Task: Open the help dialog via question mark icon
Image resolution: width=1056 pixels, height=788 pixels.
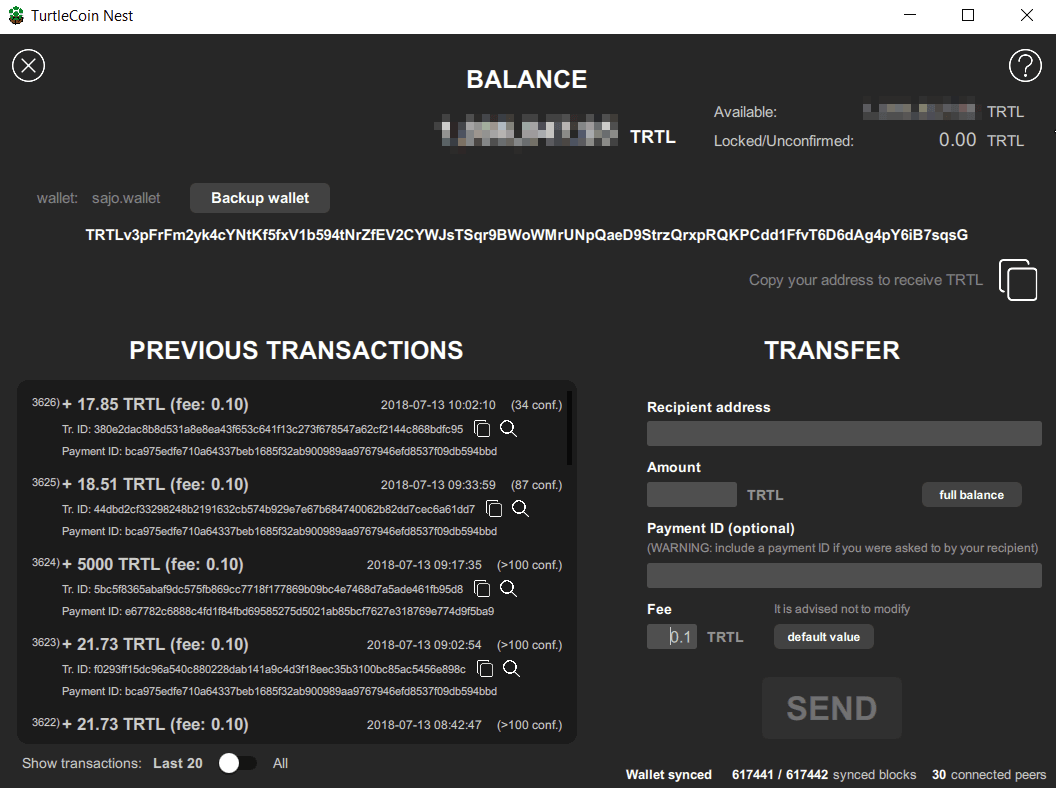Action: 1025,65
